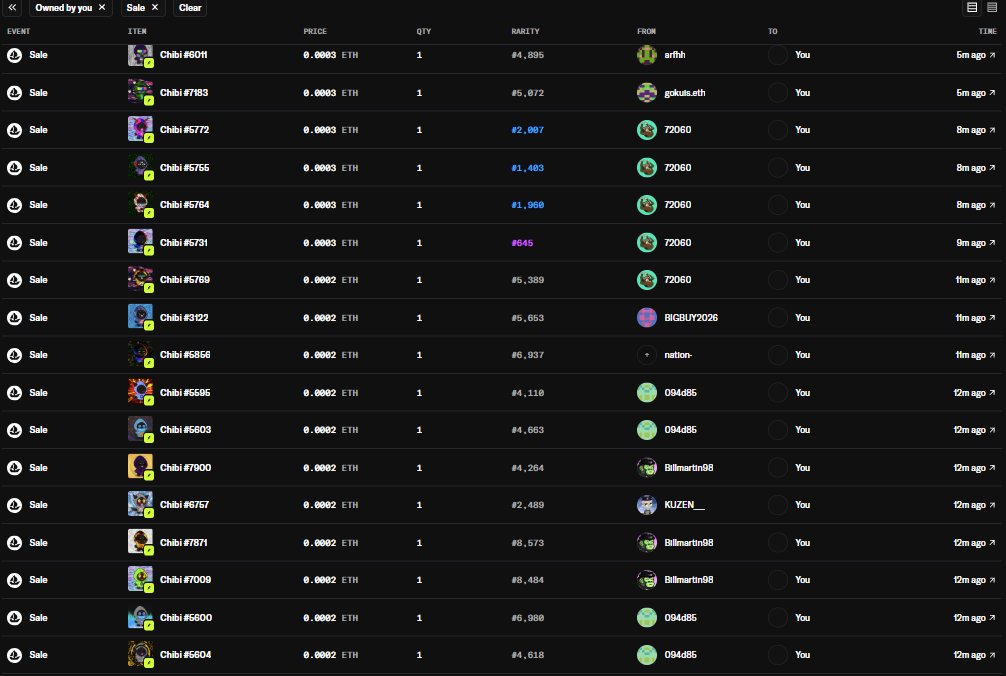The image size is (1006, 676).
Task: Click the sale event icon for Chibi #6757
Action: [15, 505]
